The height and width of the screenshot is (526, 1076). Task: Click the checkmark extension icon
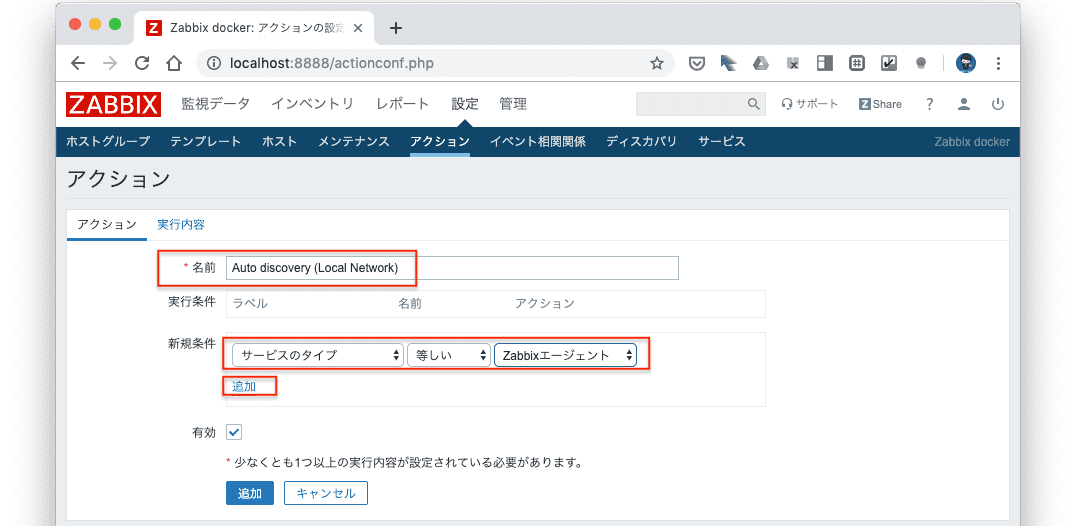coord(889,64)
